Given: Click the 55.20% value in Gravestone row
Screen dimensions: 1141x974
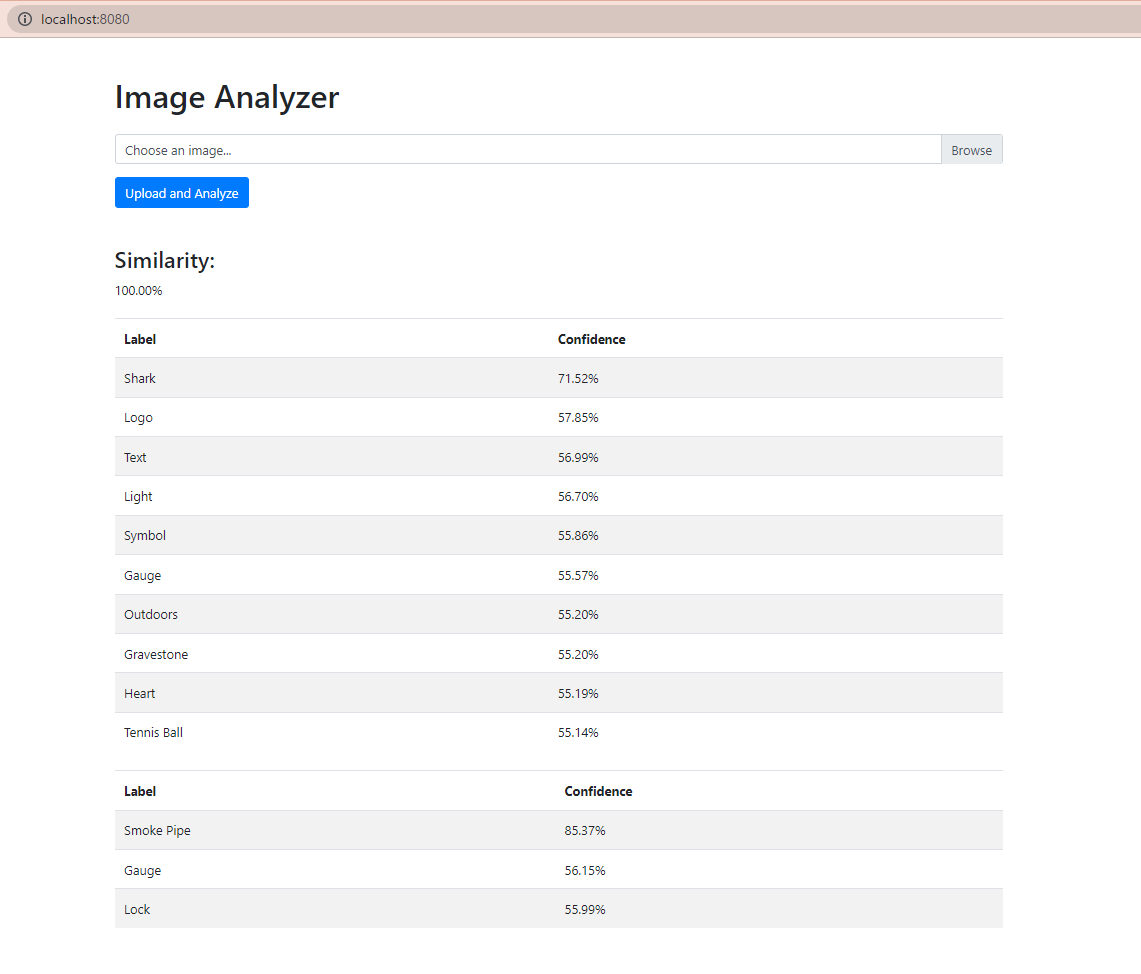Looking at the screenshot, I should pos(578,654).
